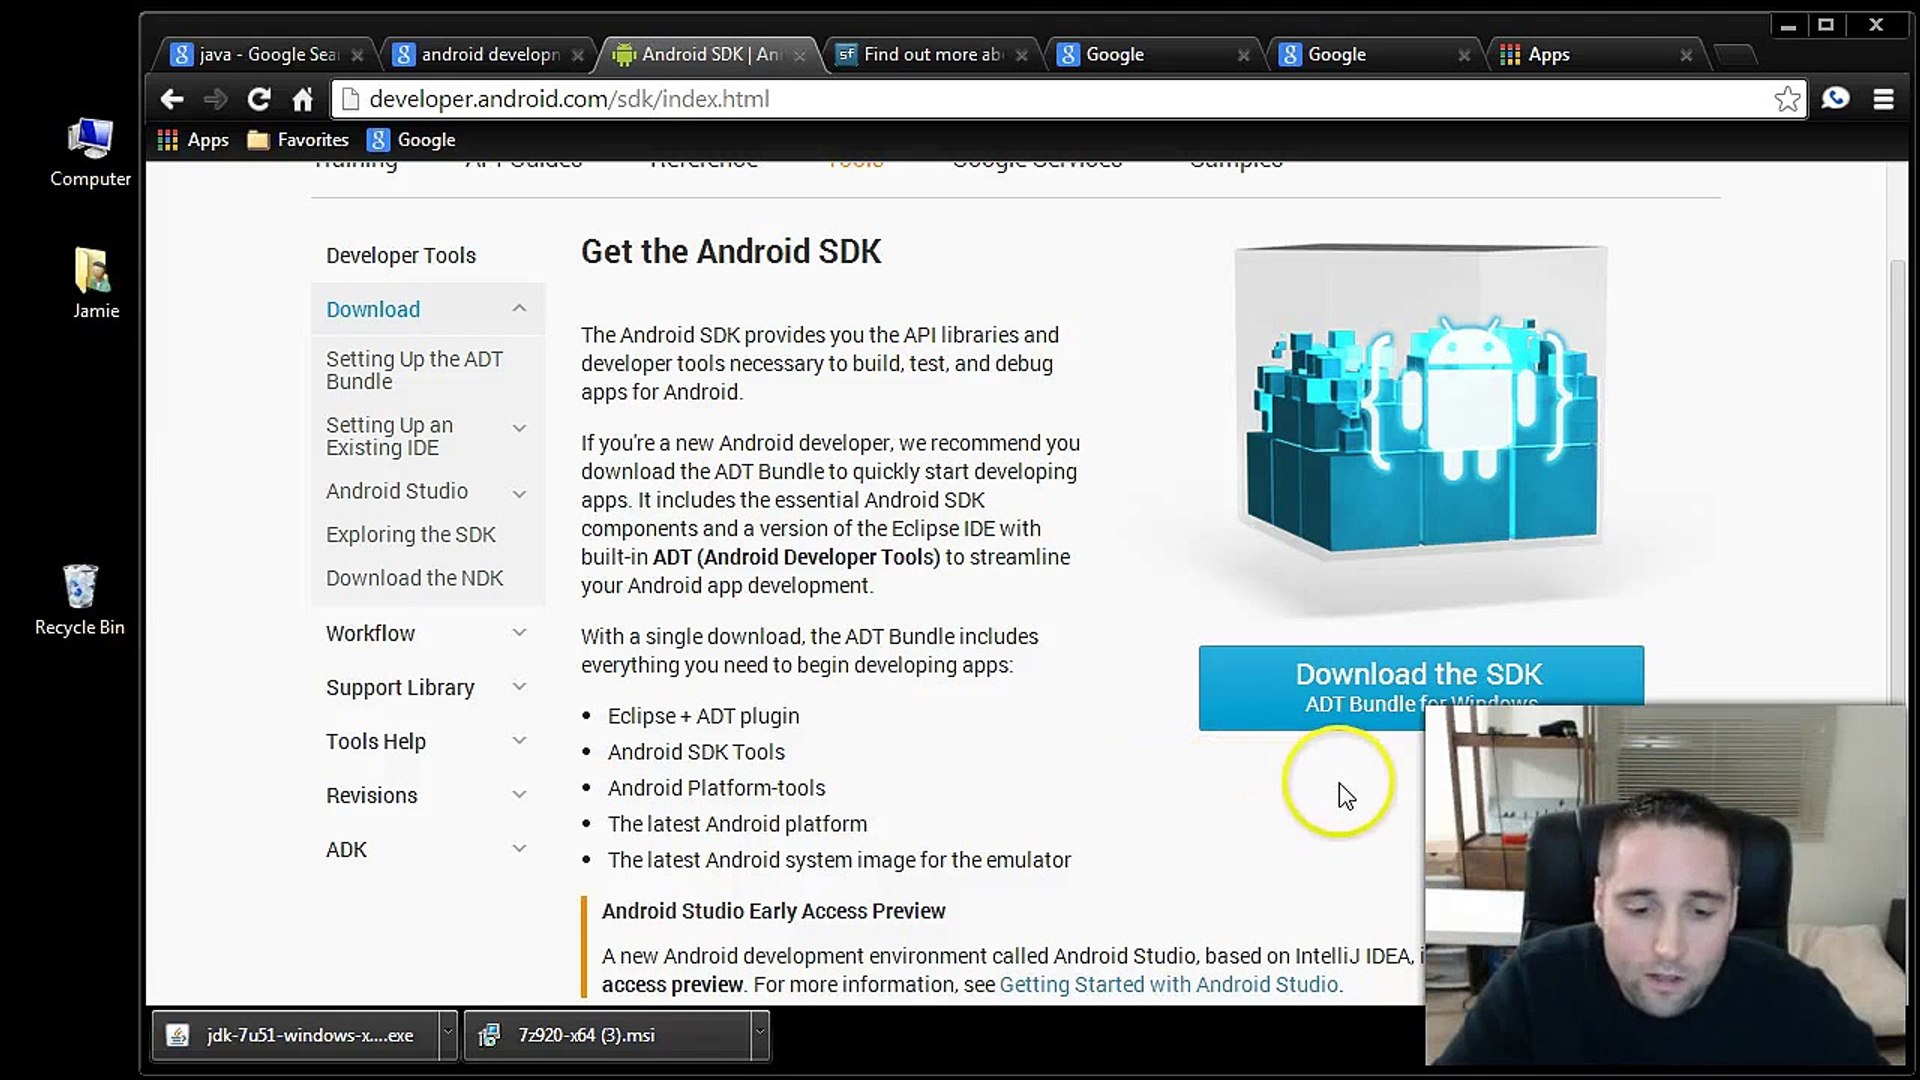Screen dimensions: 1920x1080
Task: Click the chat bubble extension icon
Action: pos(1836,98)
